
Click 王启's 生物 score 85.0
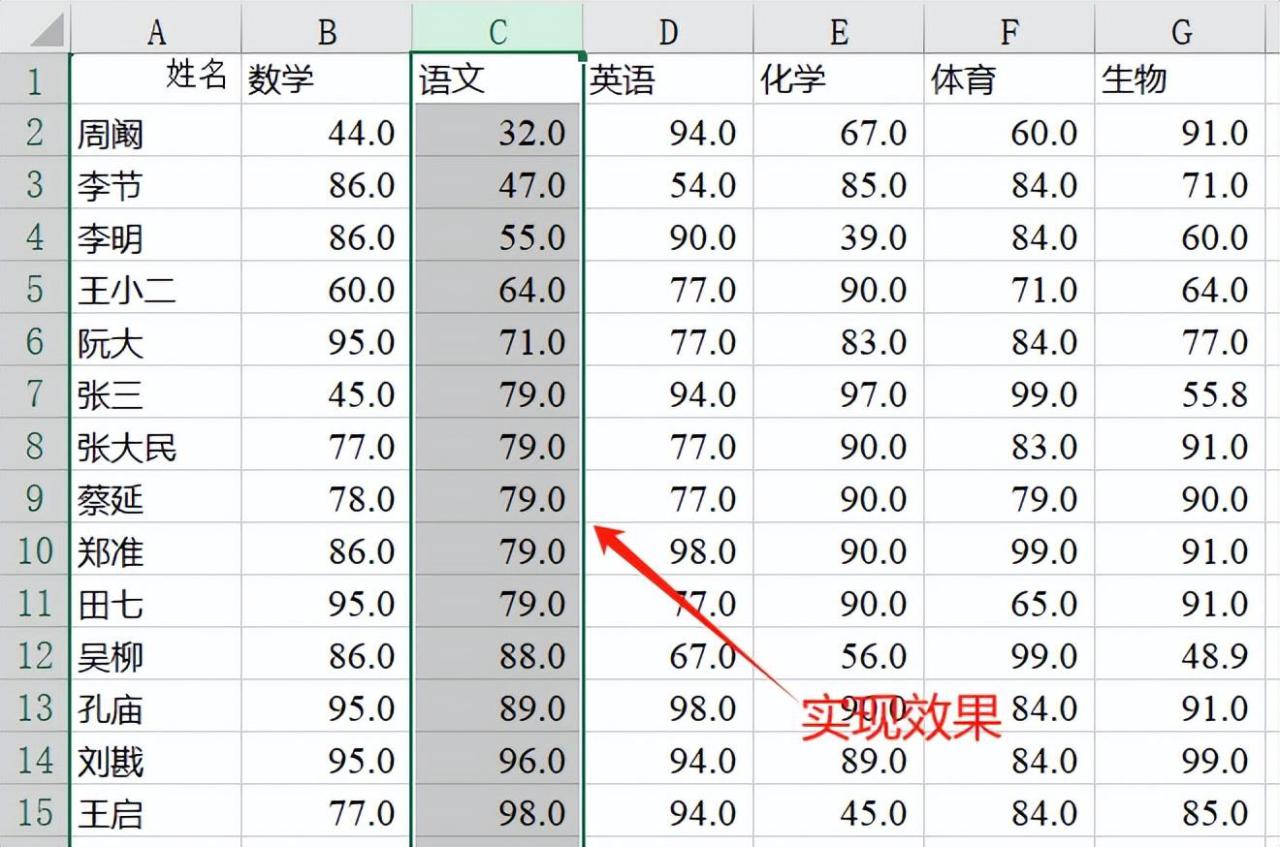coord(1181,811)
